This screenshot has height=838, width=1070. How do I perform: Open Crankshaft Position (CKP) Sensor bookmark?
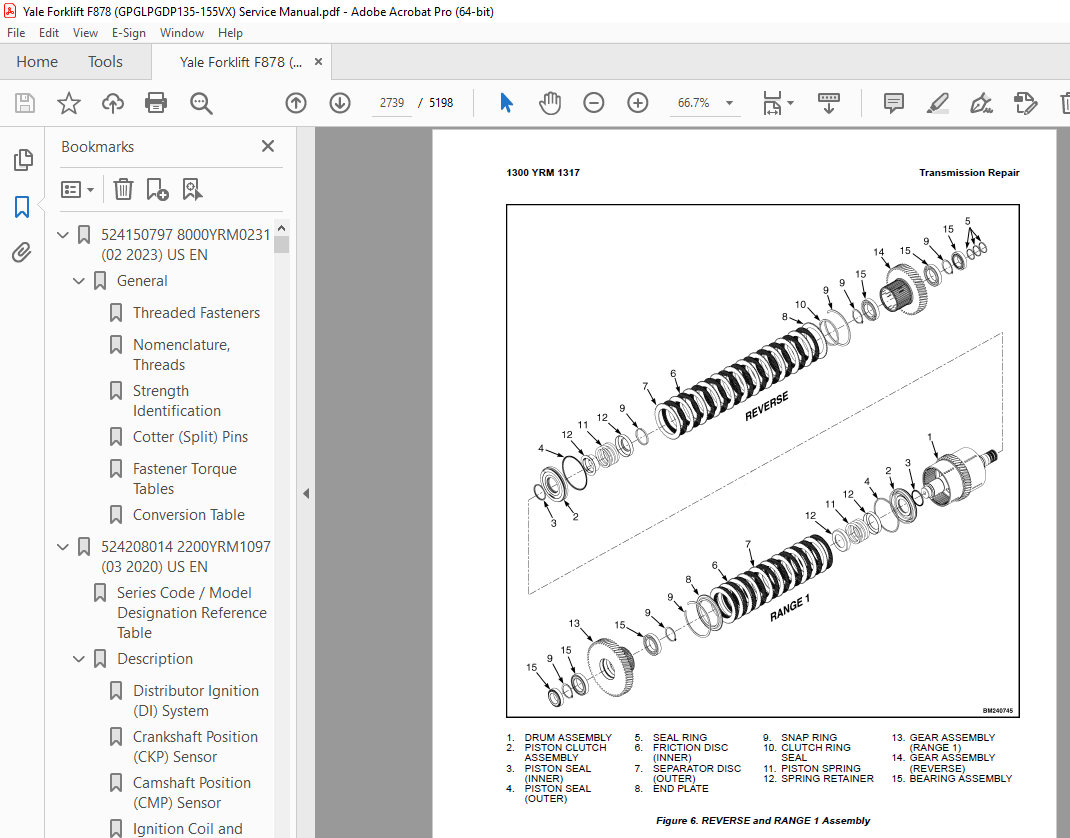[x=195, y=747]
